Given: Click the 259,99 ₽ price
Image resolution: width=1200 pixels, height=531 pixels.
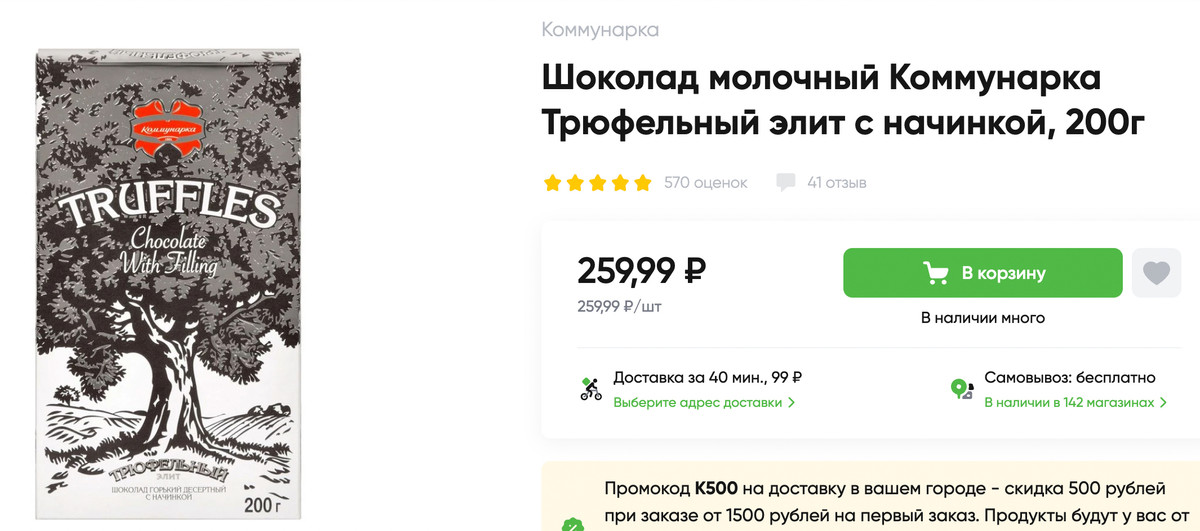Looking at the screenshot, I should pos(642,270).
